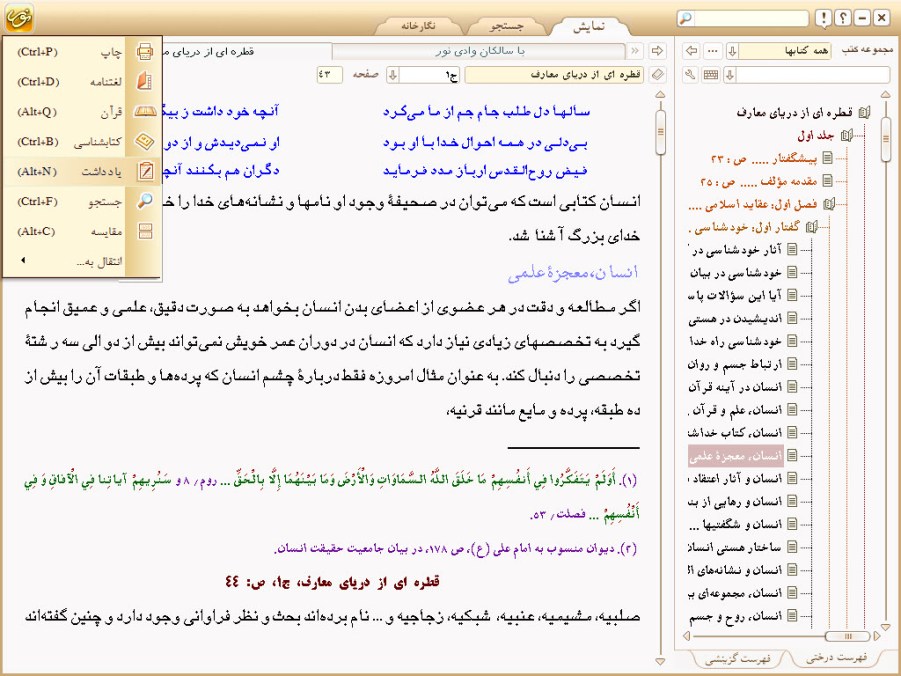The image size is (901, 676).
Task: Open the wrench settings icon
Action: pyautogui.click(x=691, y=75)
